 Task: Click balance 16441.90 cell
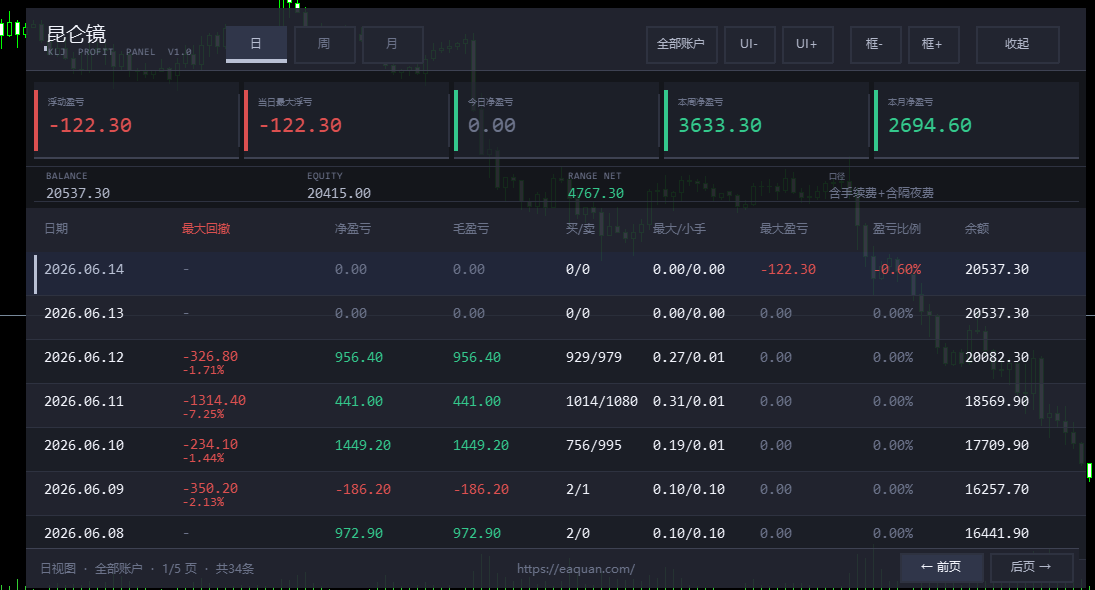coord(997,533)
